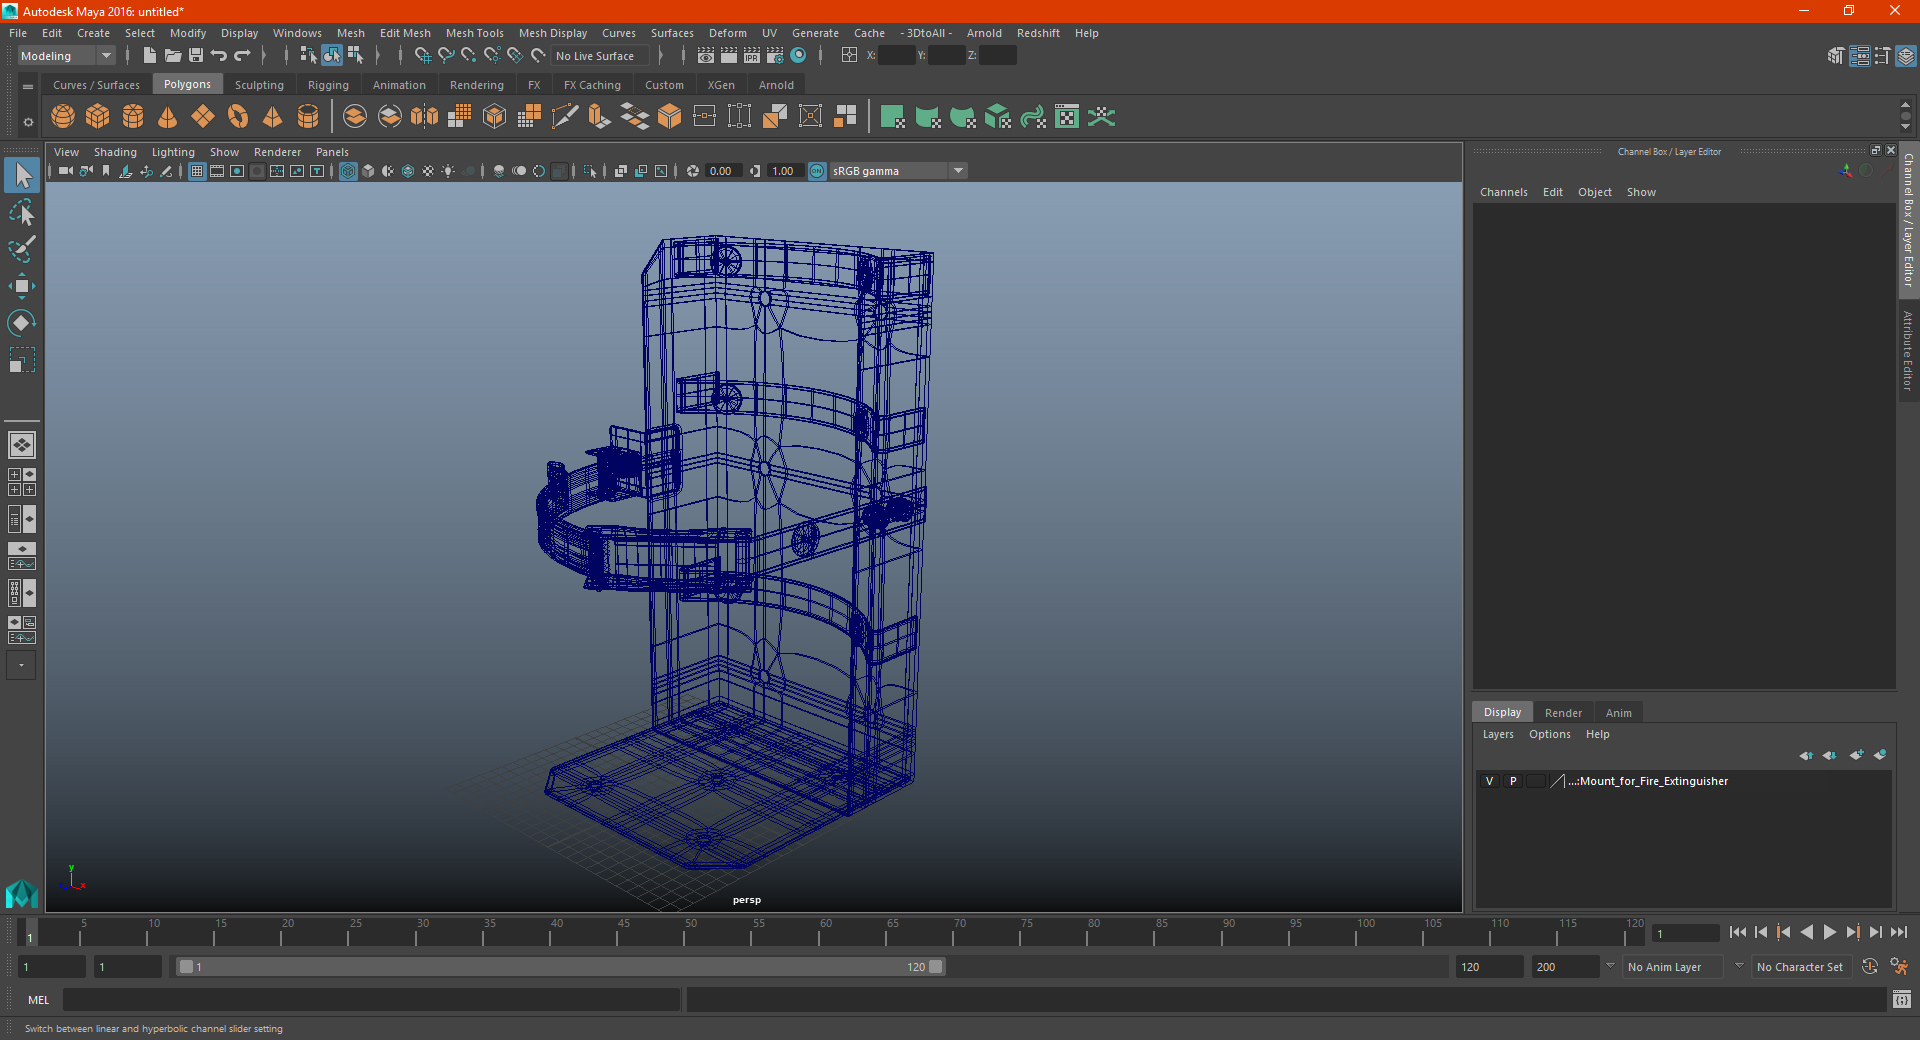This screenshot has width=1920, height=1040.
Task: Toggle viewport grid display
Action: coord(197,171)
